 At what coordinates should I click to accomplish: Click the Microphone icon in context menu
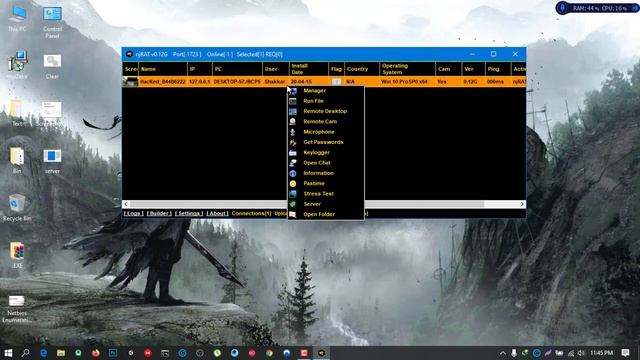point(293,132)
